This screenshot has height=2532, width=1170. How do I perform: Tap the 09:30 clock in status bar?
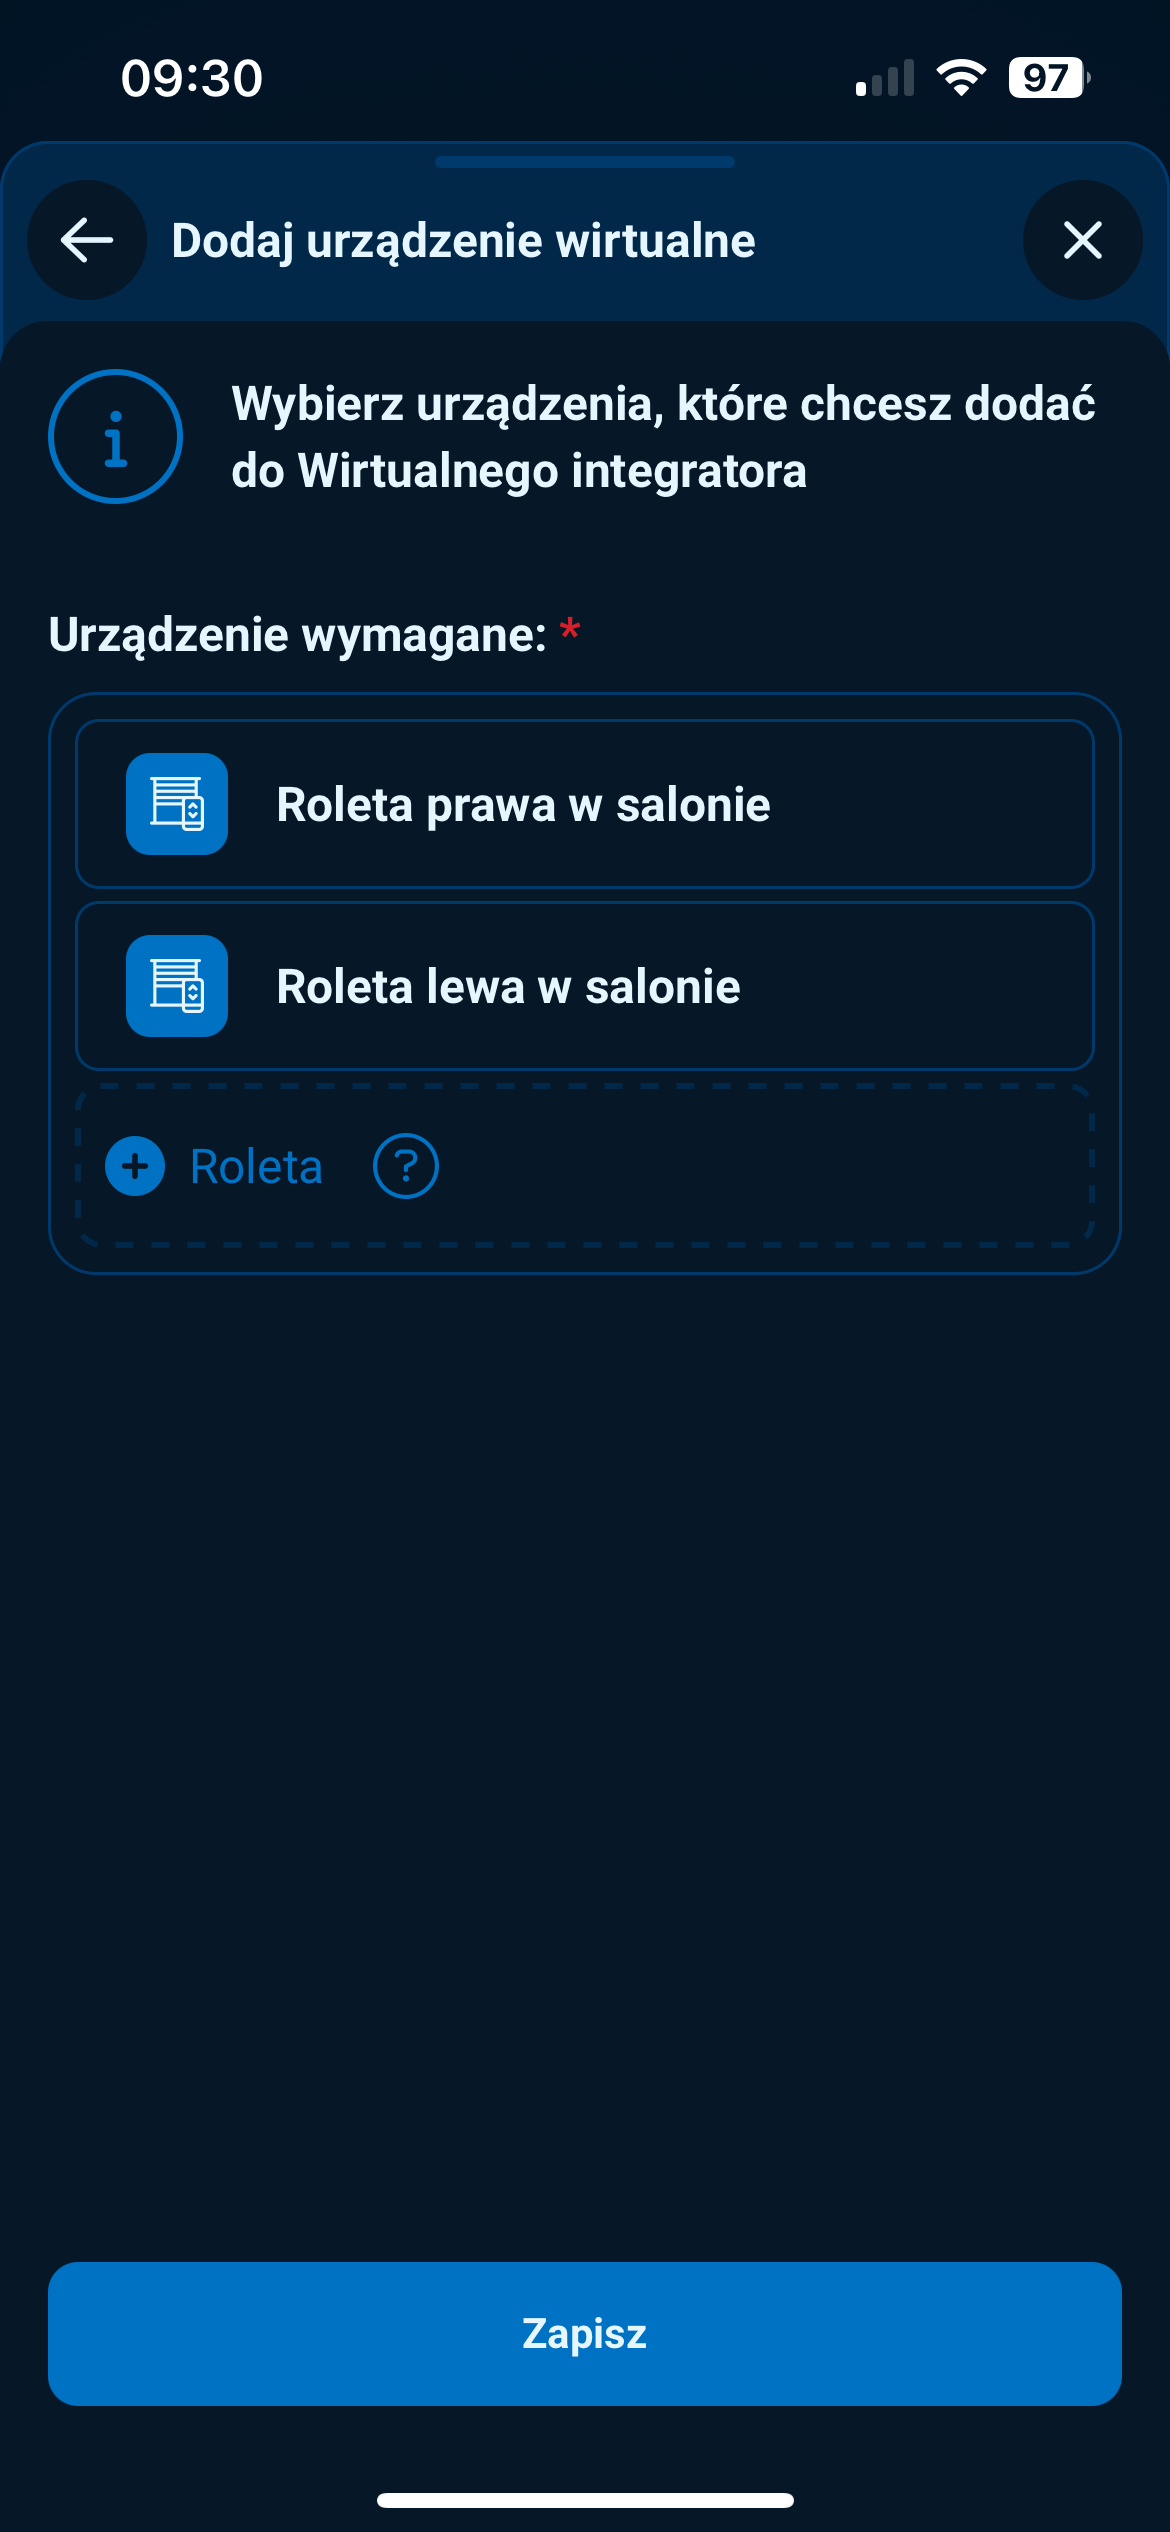tap(192, 78)
